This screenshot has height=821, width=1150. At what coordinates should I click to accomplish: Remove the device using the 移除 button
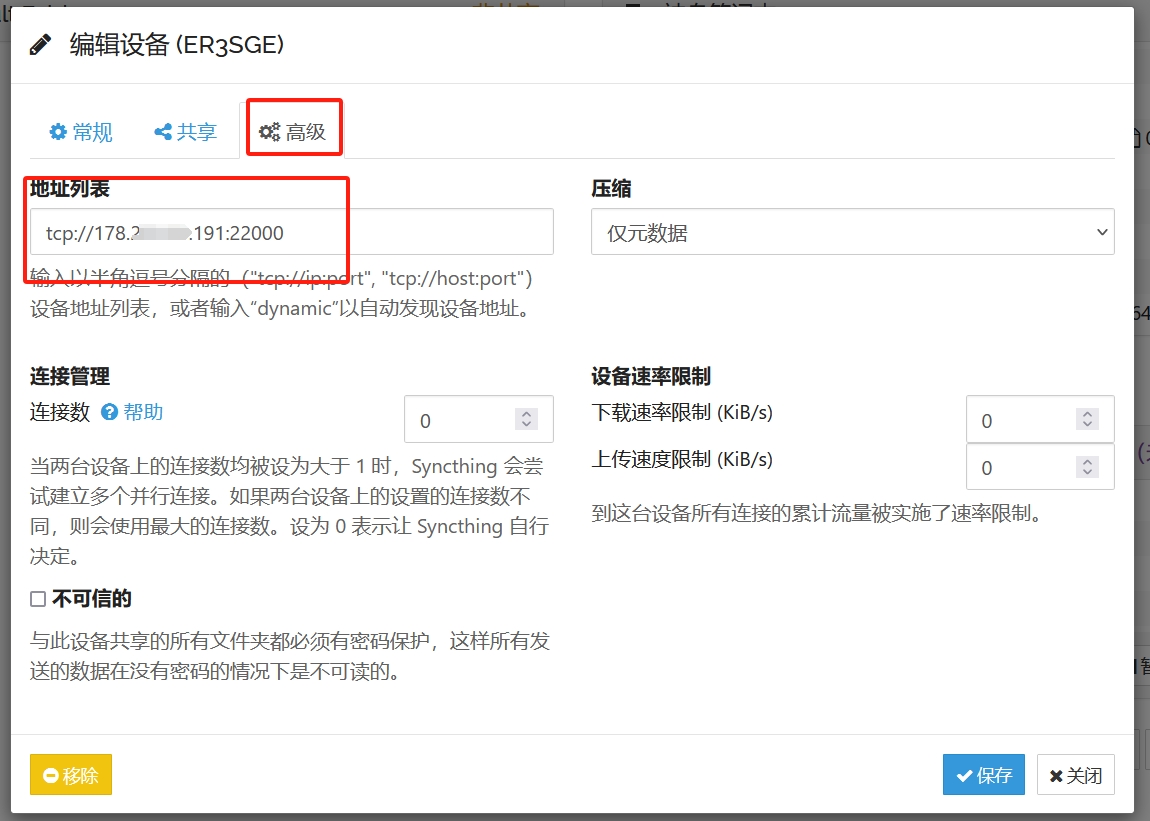coord(70,774)
